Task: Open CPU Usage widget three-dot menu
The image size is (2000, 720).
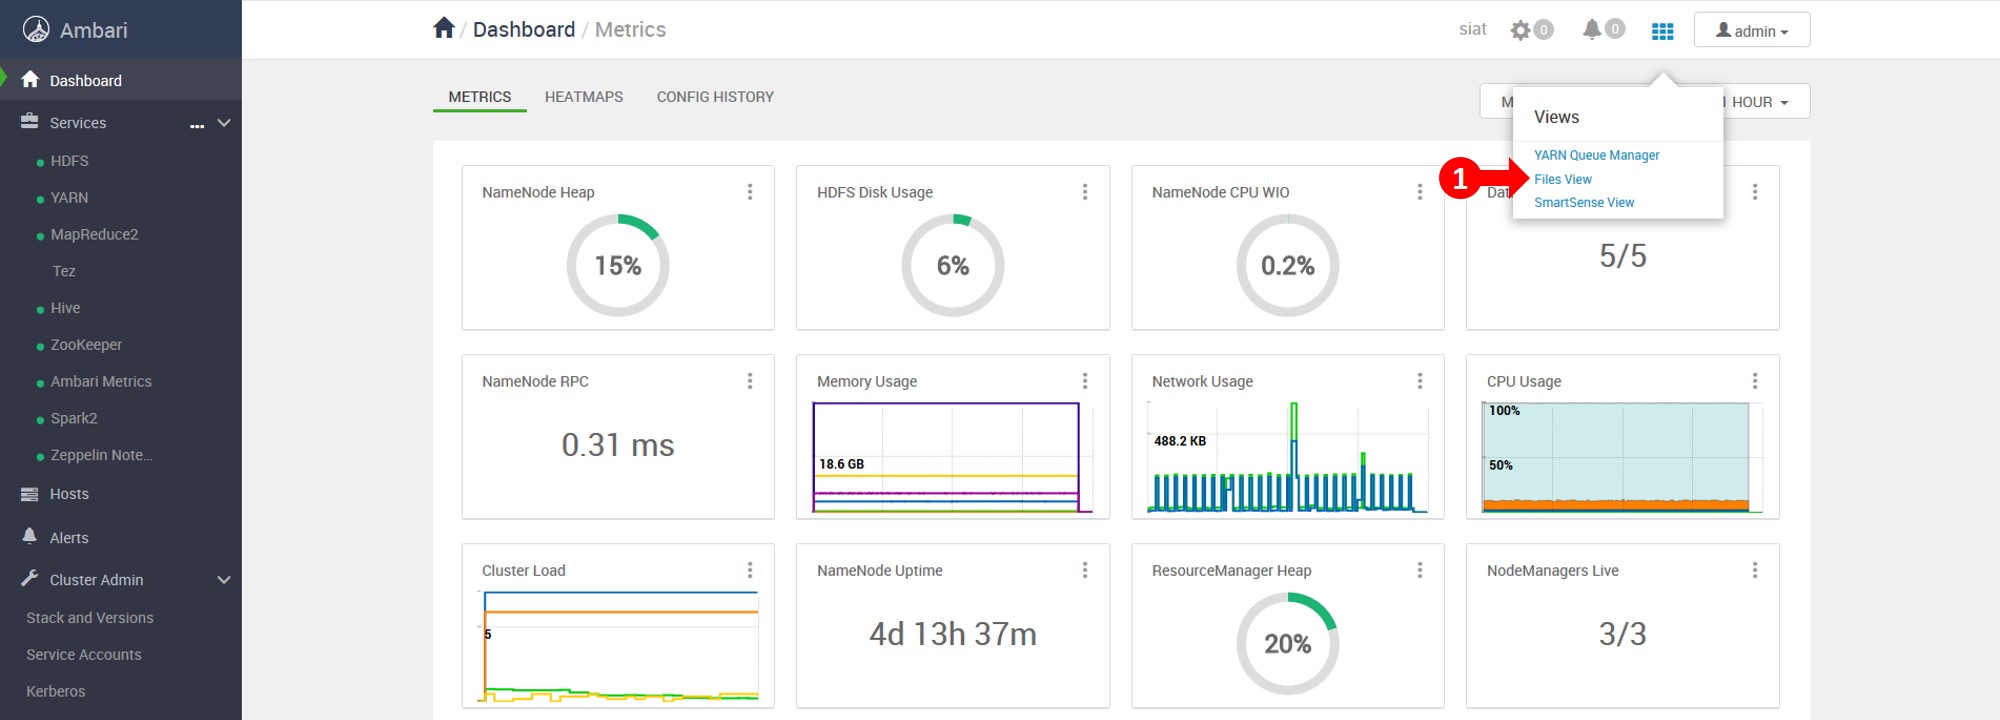Action: tap(1754, 381)
